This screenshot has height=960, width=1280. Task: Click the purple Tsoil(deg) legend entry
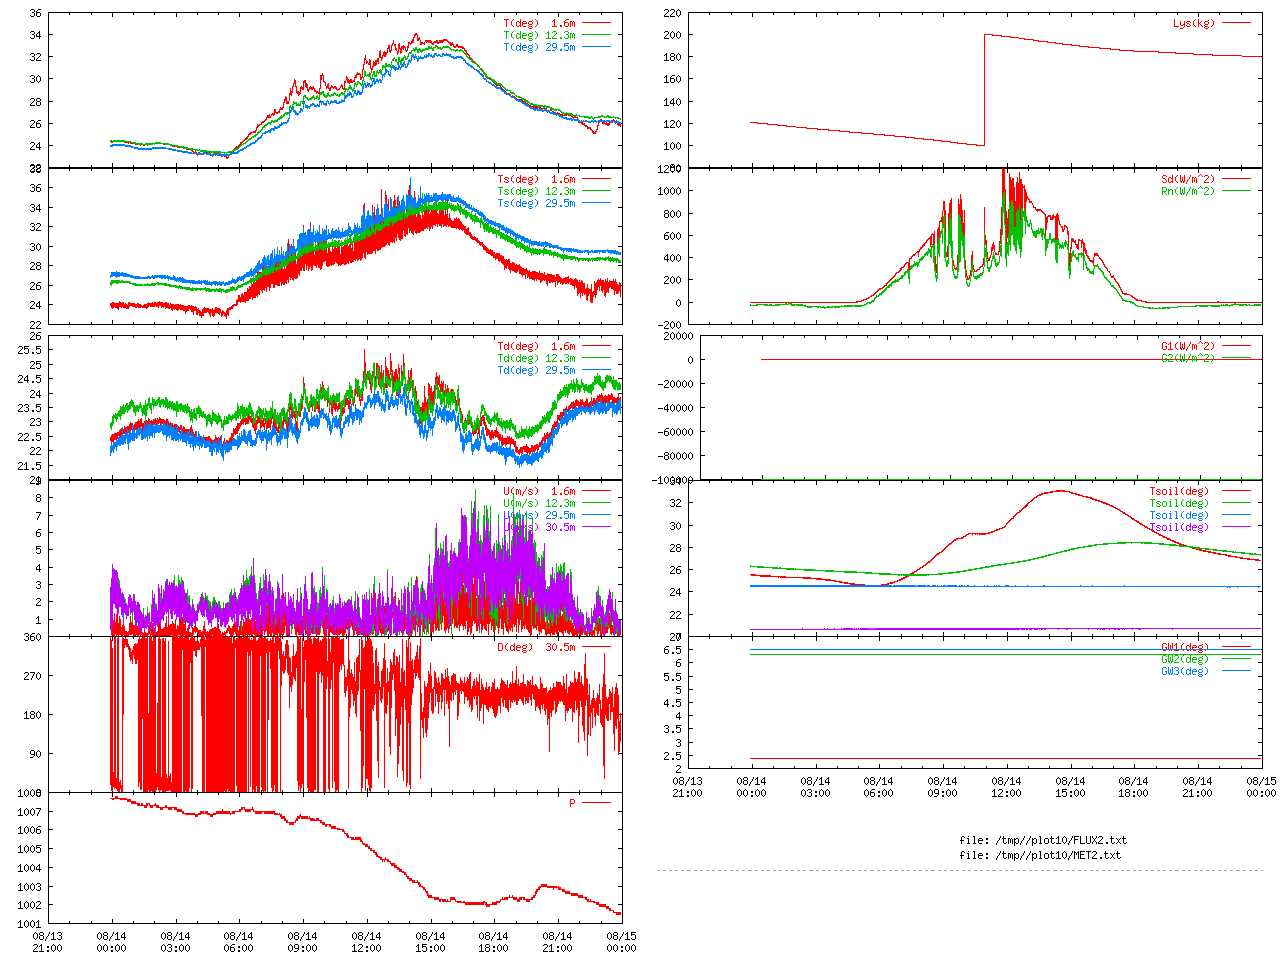pos(1178,527)
